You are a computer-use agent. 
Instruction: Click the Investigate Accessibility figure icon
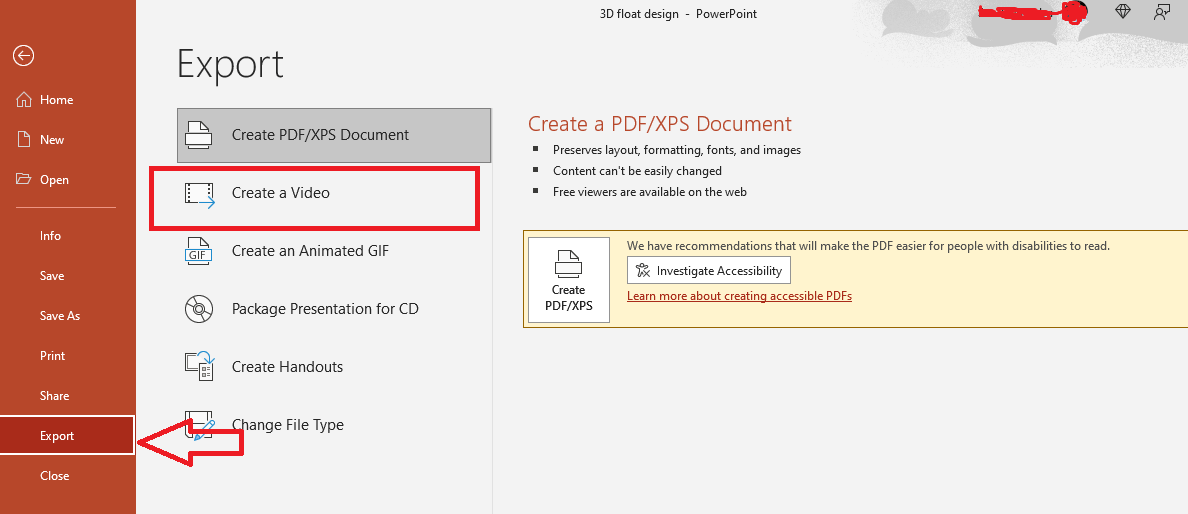coord(643,271)
